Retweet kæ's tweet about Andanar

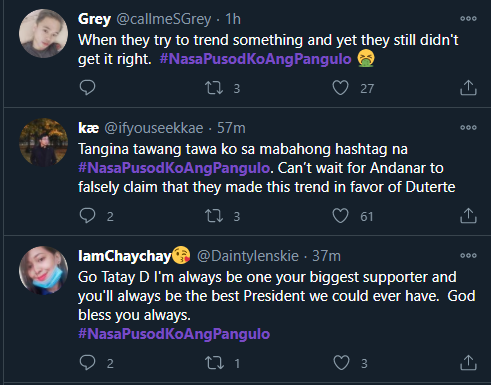pos(214,216)
